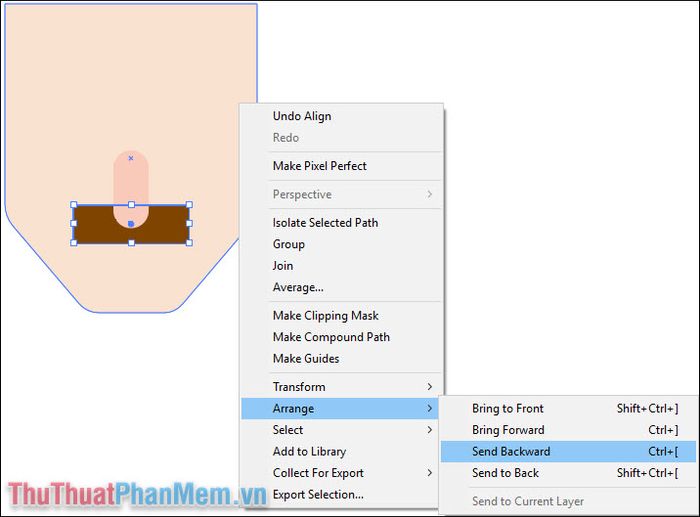The width and height of the screenshot is (700, 517).
Task: Choose Undo Align from context menu
Action: click(x=342, y=116)
